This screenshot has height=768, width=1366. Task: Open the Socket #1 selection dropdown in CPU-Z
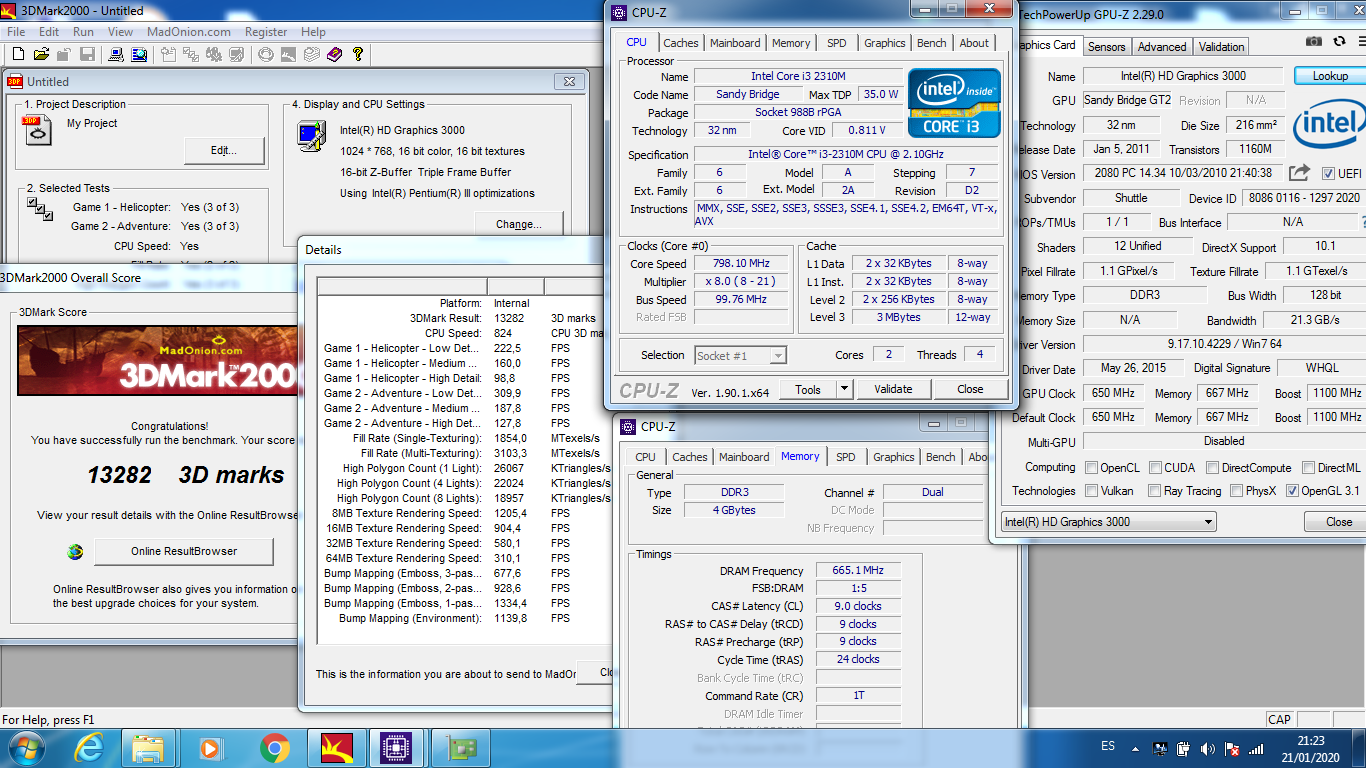click(x=740, y=355)
